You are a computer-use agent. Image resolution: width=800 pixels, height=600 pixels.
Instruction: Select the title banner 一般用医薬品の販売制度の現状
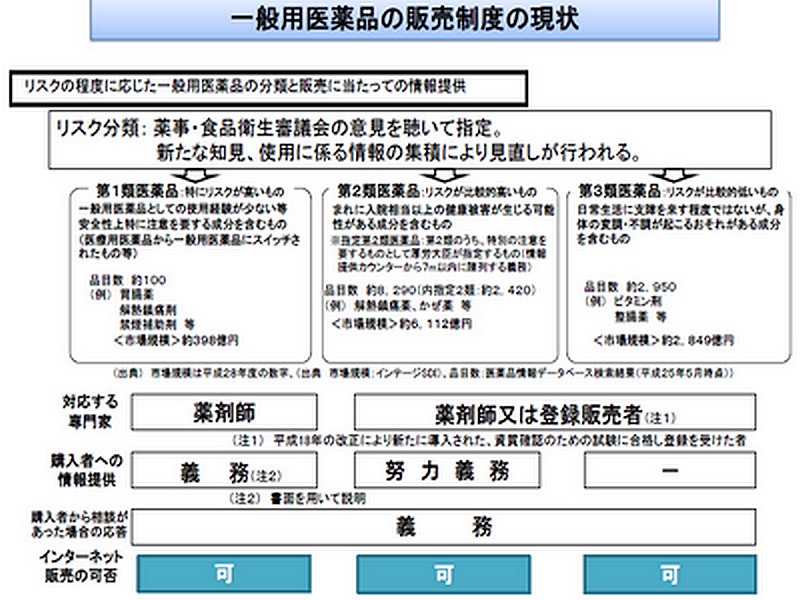tap(403, 19)
